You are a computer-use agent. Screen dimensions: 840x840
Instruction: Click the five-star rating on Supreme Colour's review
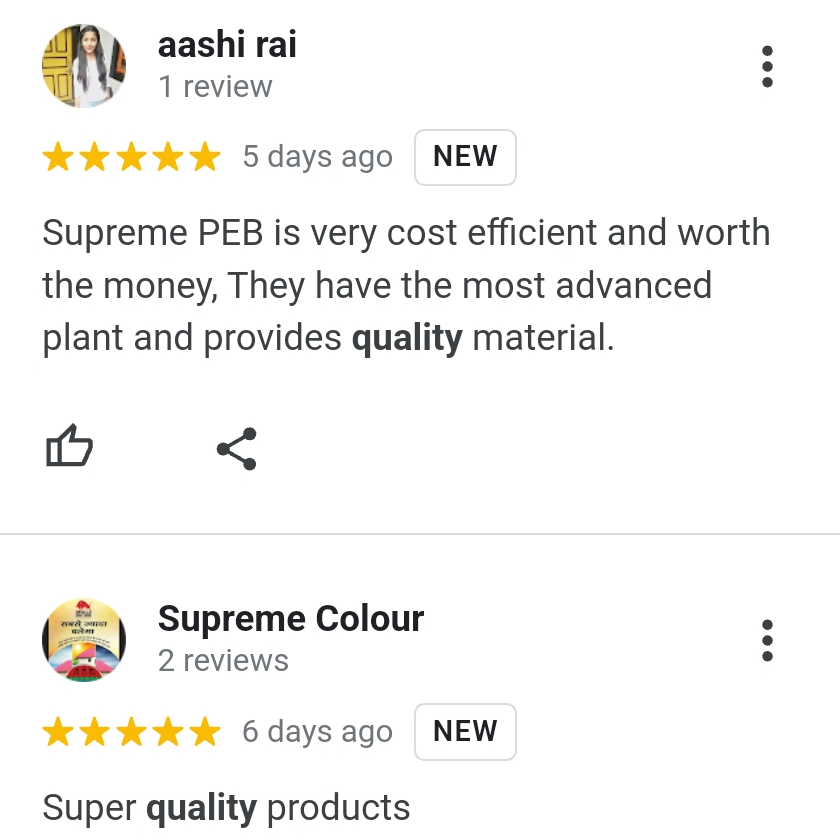(x=131, y=731)
